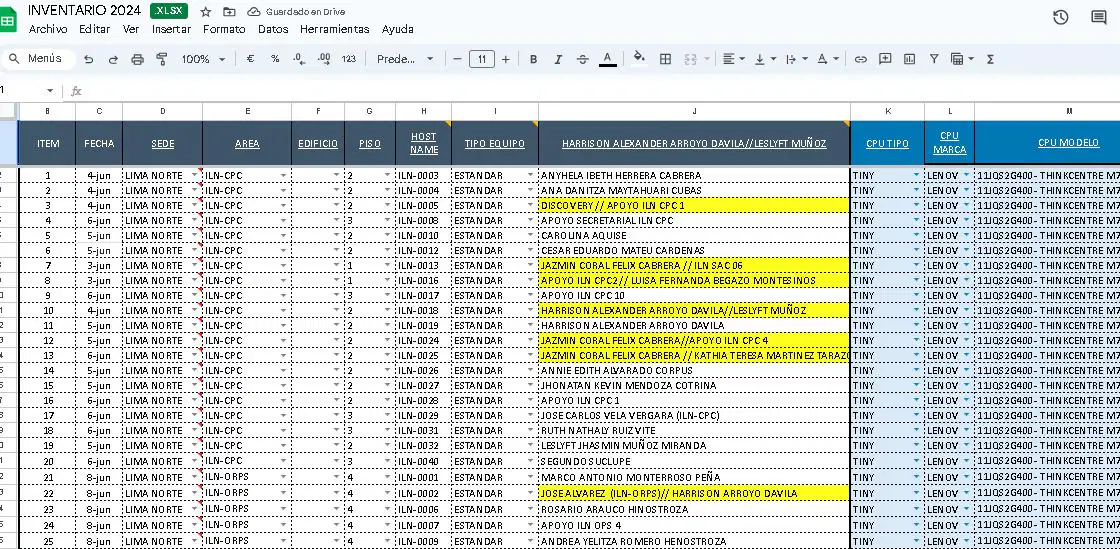Screen dimensions: 1120x549
Task: Open CPU TIPO dropdown in item 5 row
Action: click(x=916, y=236)
